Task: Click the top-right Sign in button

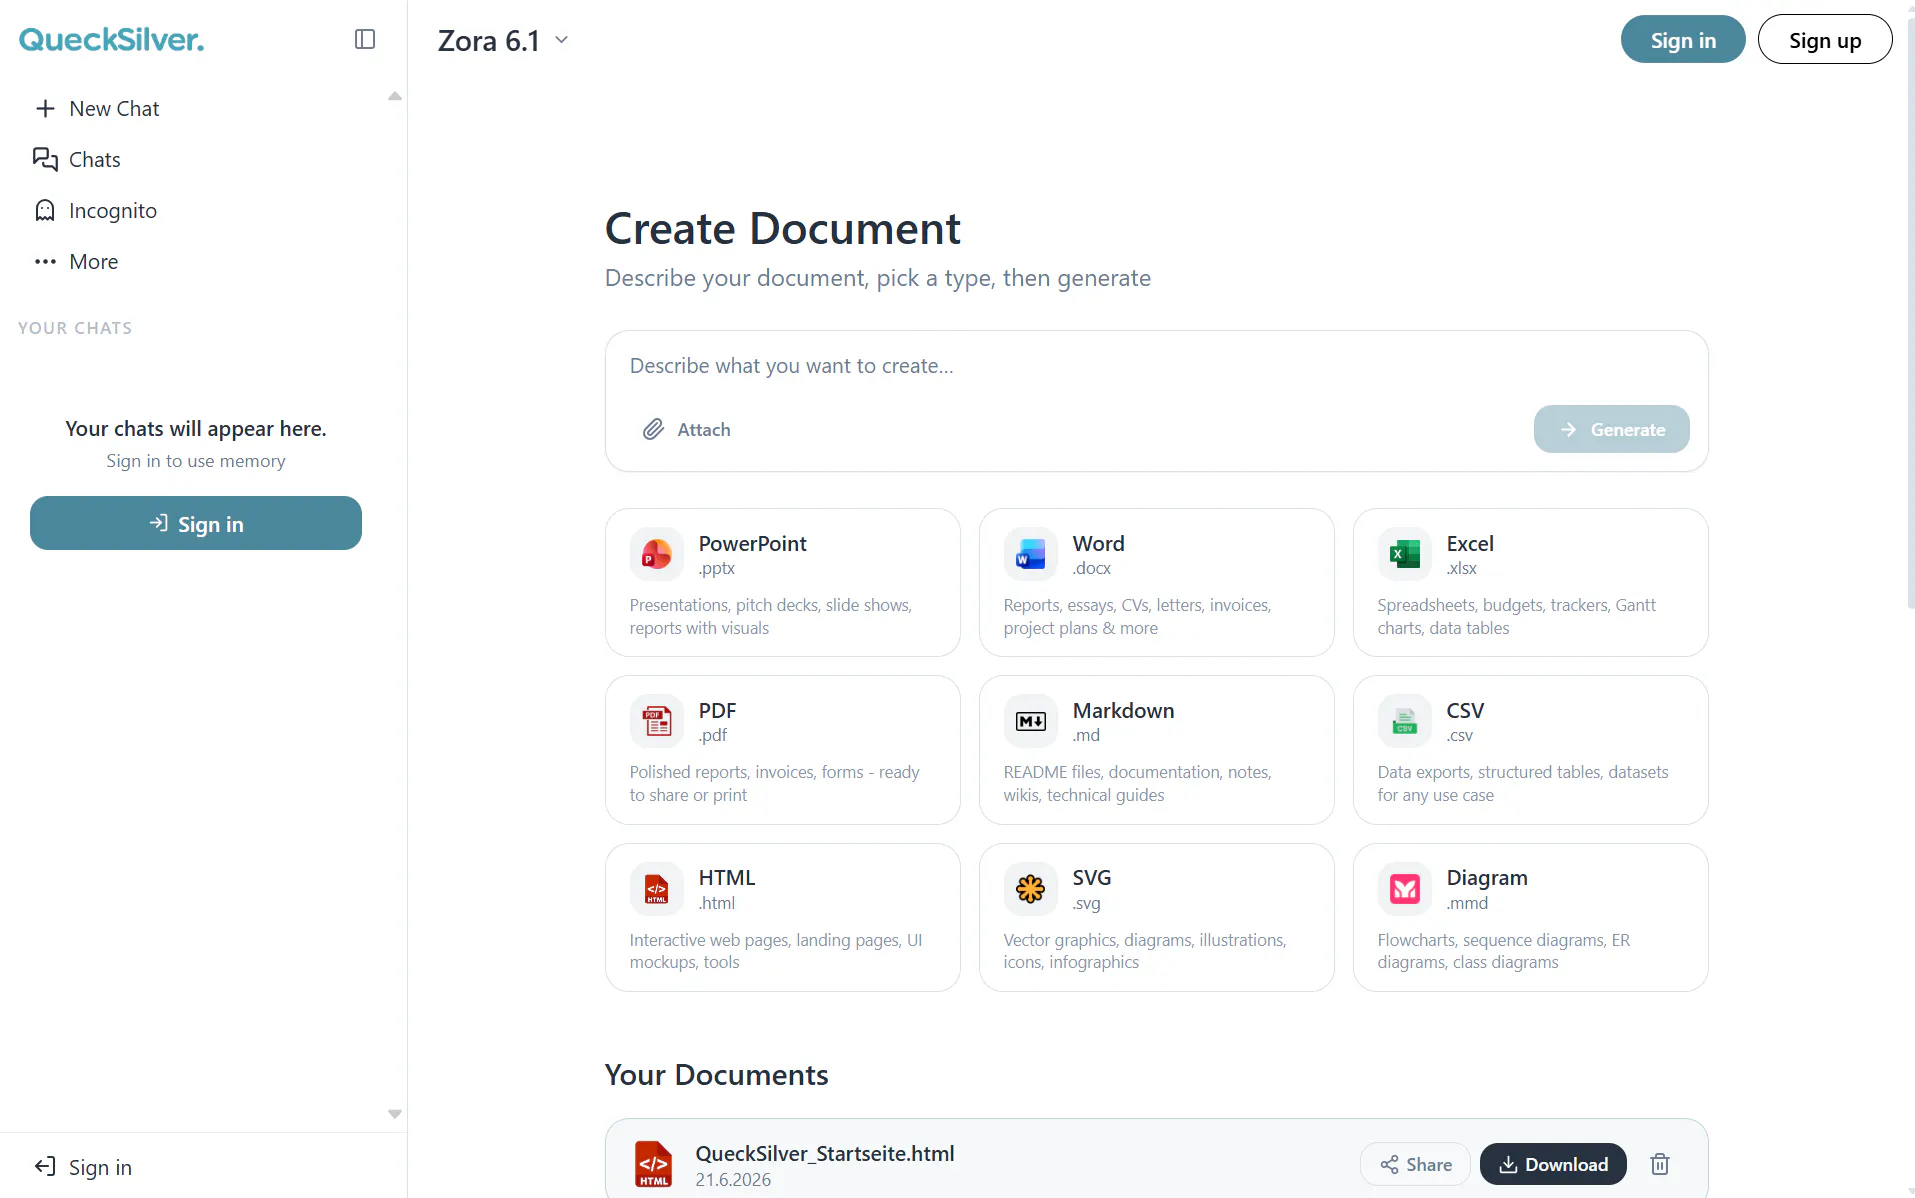Action: click(x=1683, y=40)
